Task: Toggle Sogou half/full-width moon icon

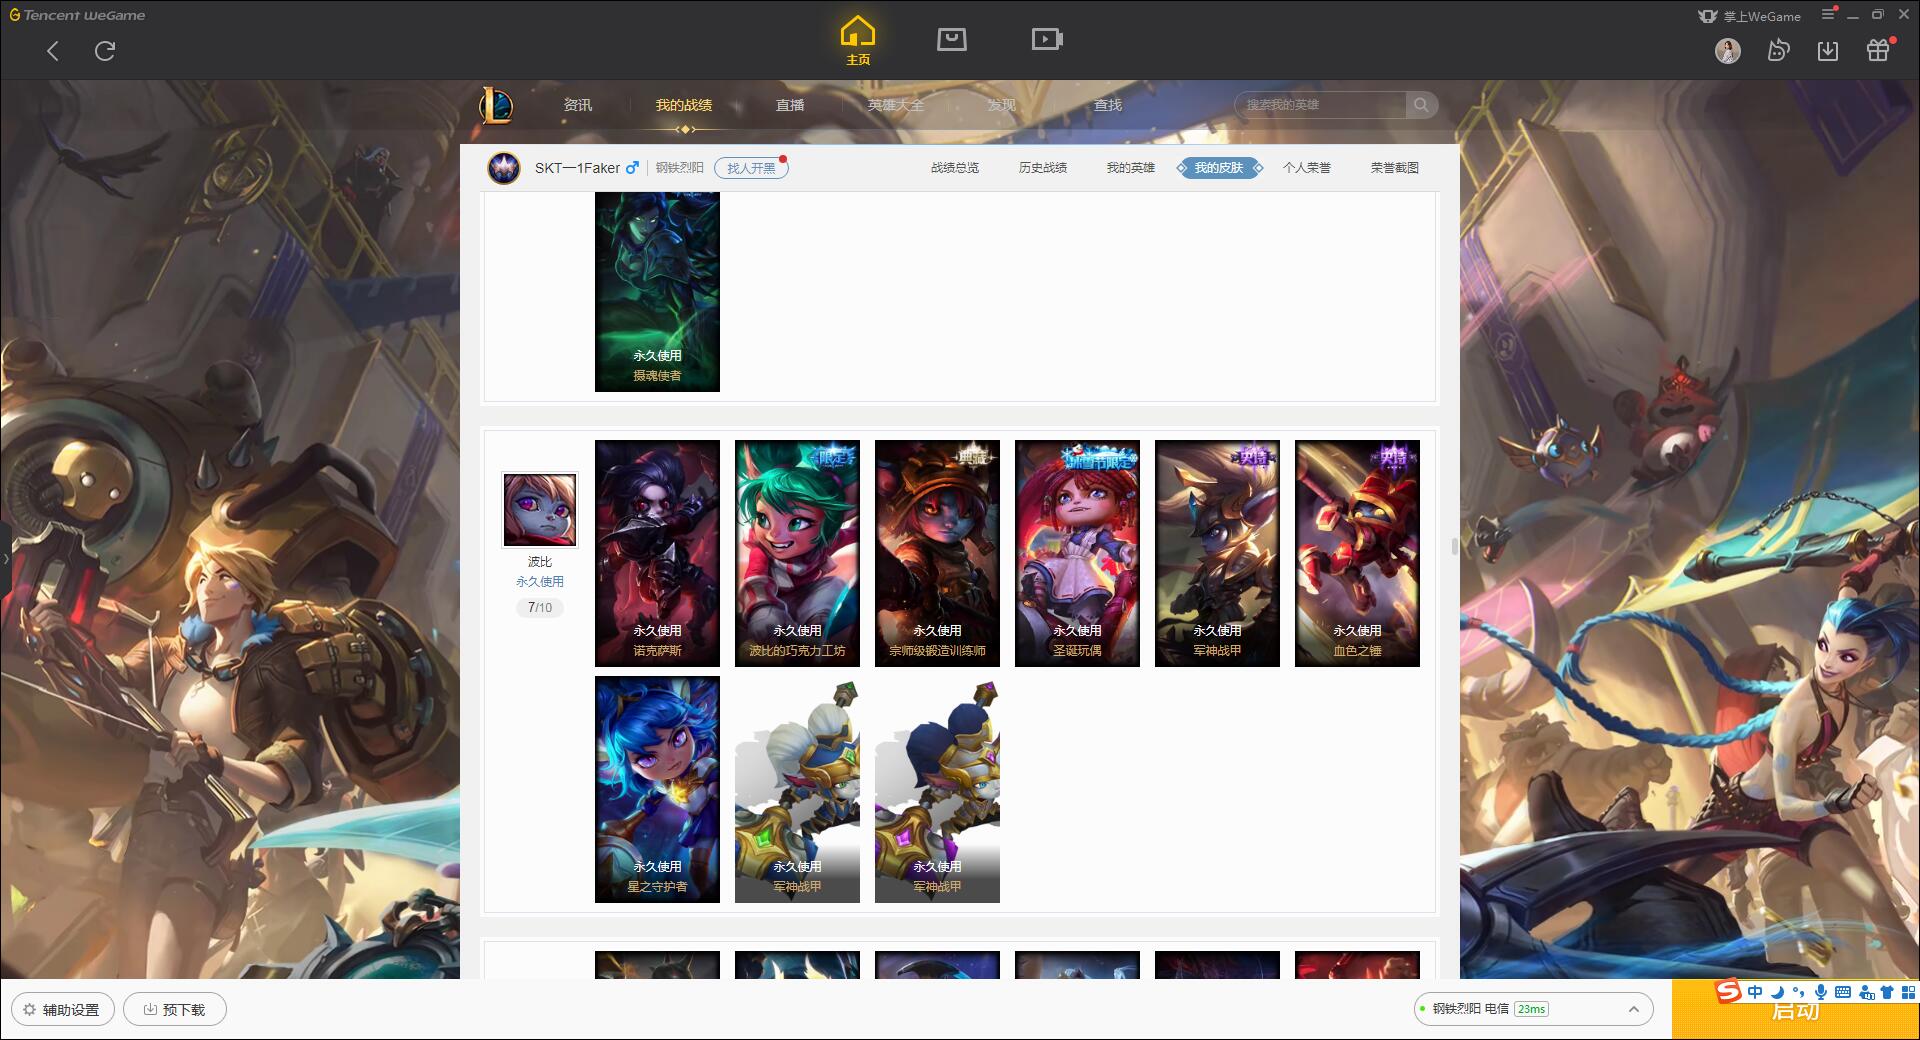Action: coord(1777,992)
